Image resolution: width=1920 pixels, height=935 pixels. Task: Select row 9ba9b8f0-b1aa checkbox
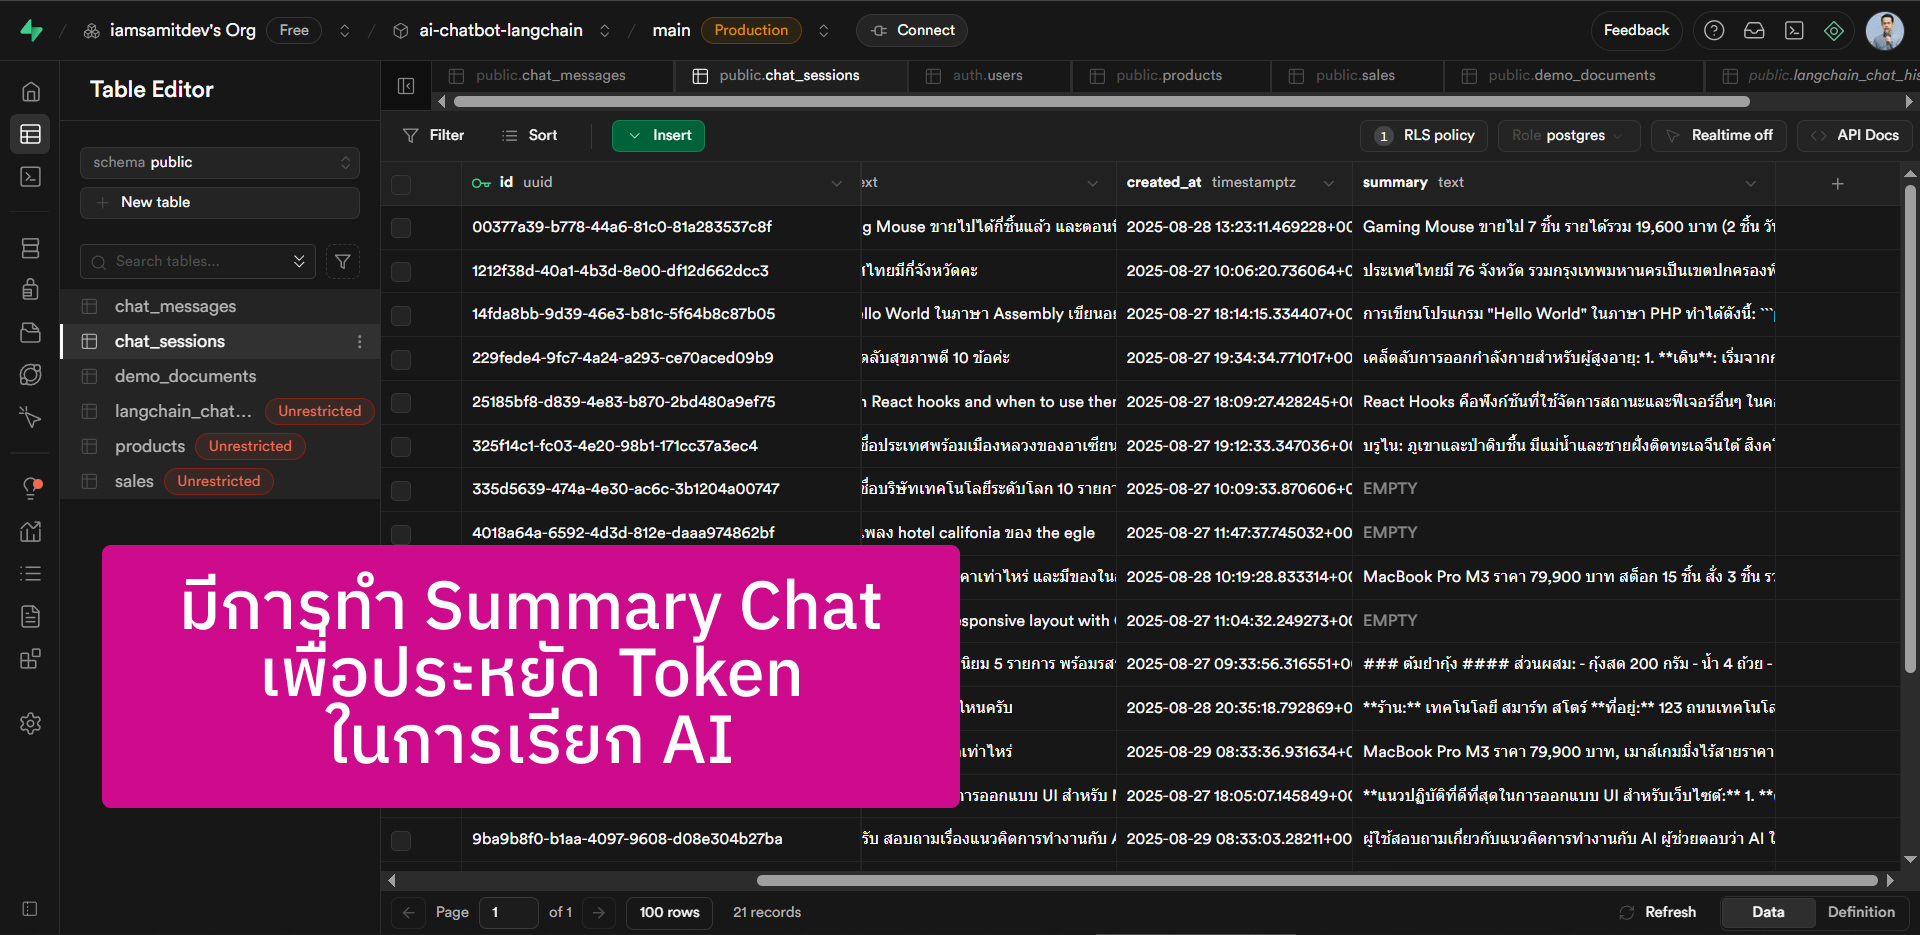click(401, 840)
